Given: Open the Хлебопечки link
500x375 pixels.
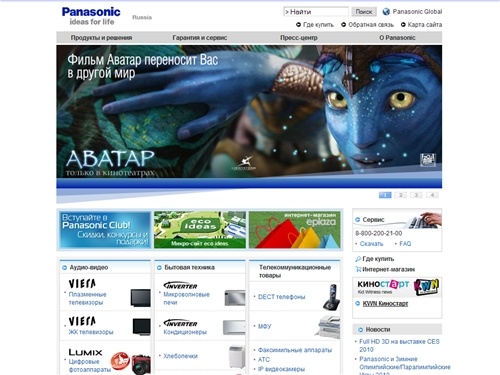Looking at the screenshot, I should (180, 356).
